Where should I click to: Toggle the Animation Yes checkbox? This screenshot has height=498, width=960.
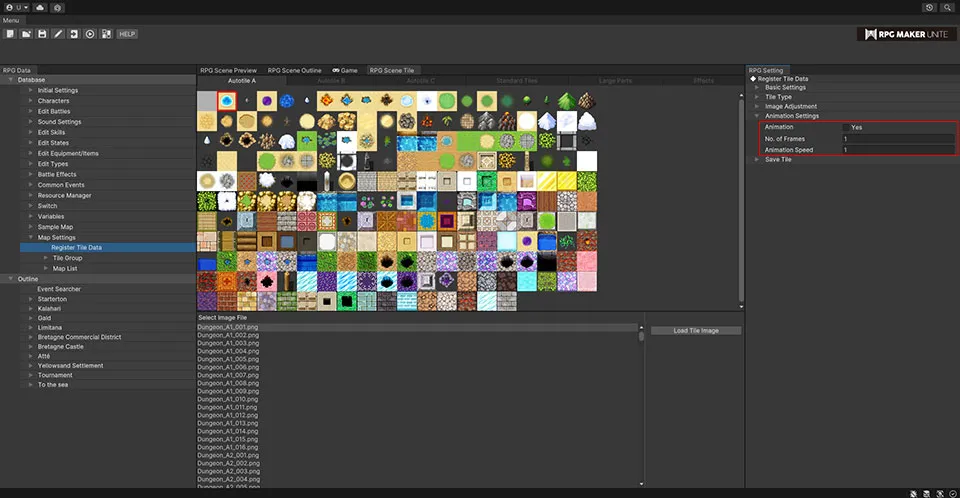point(846,127)
